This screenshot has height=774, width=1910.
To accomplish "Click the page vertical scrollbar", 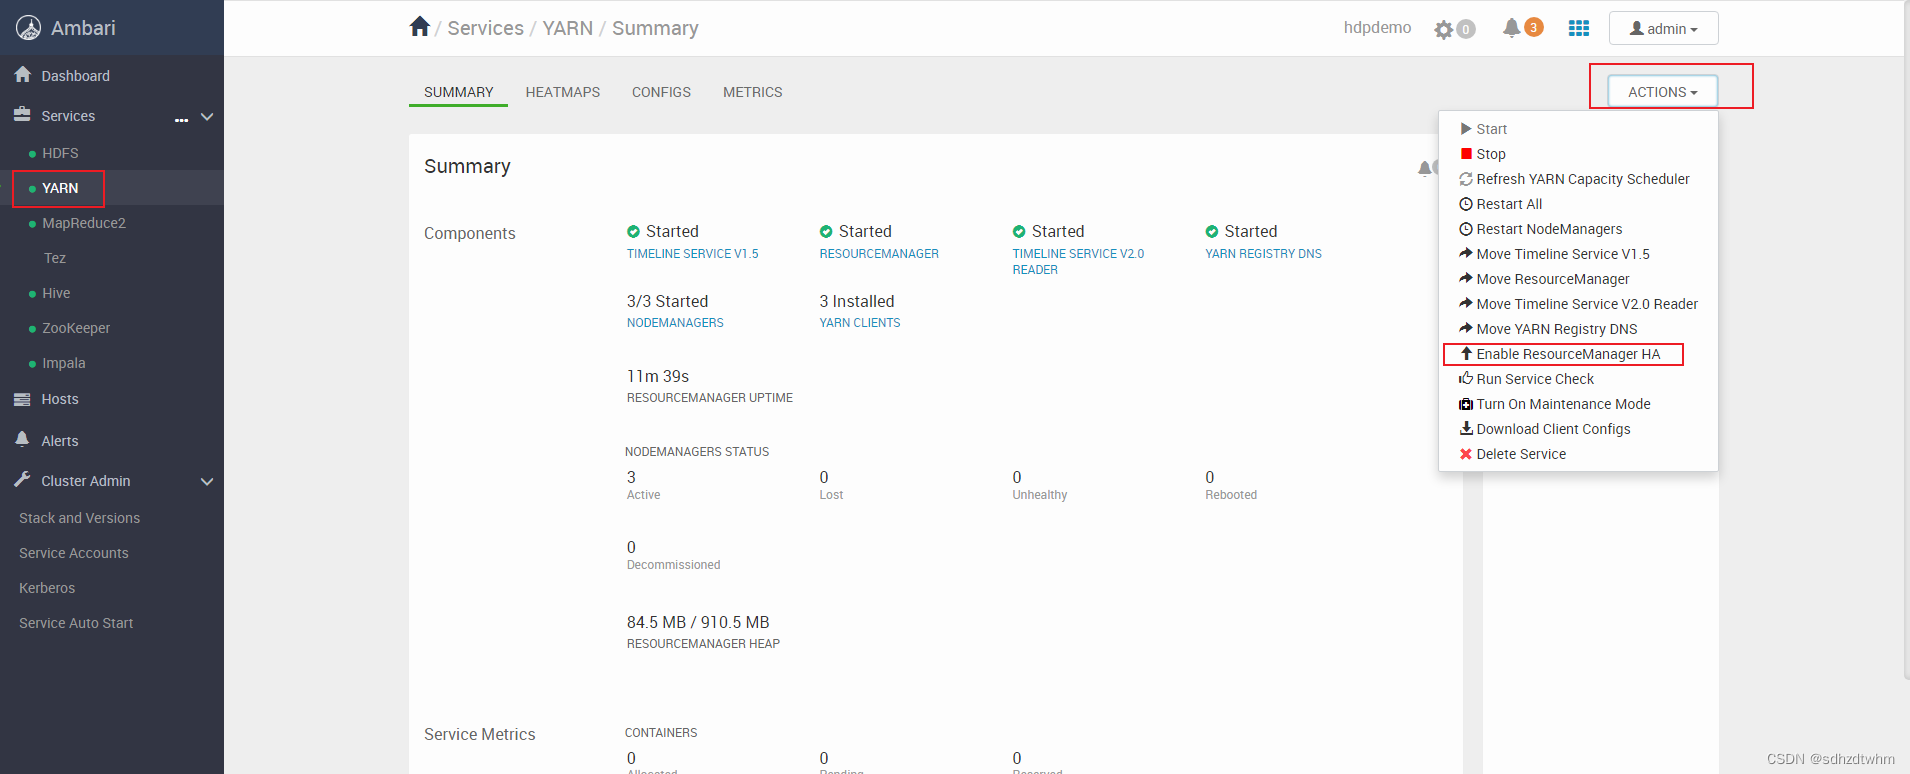I will coord(1905,340).
